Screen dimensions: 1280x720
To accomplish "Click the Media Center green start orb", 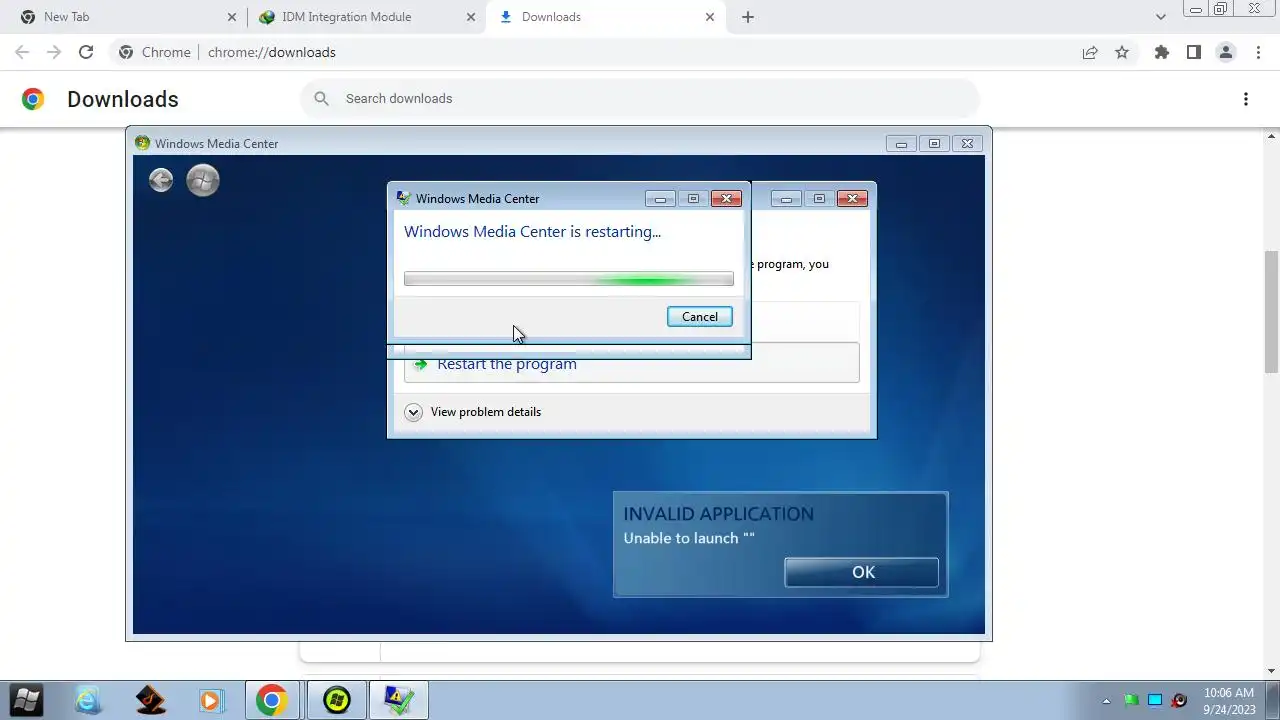I will point(203,180).
